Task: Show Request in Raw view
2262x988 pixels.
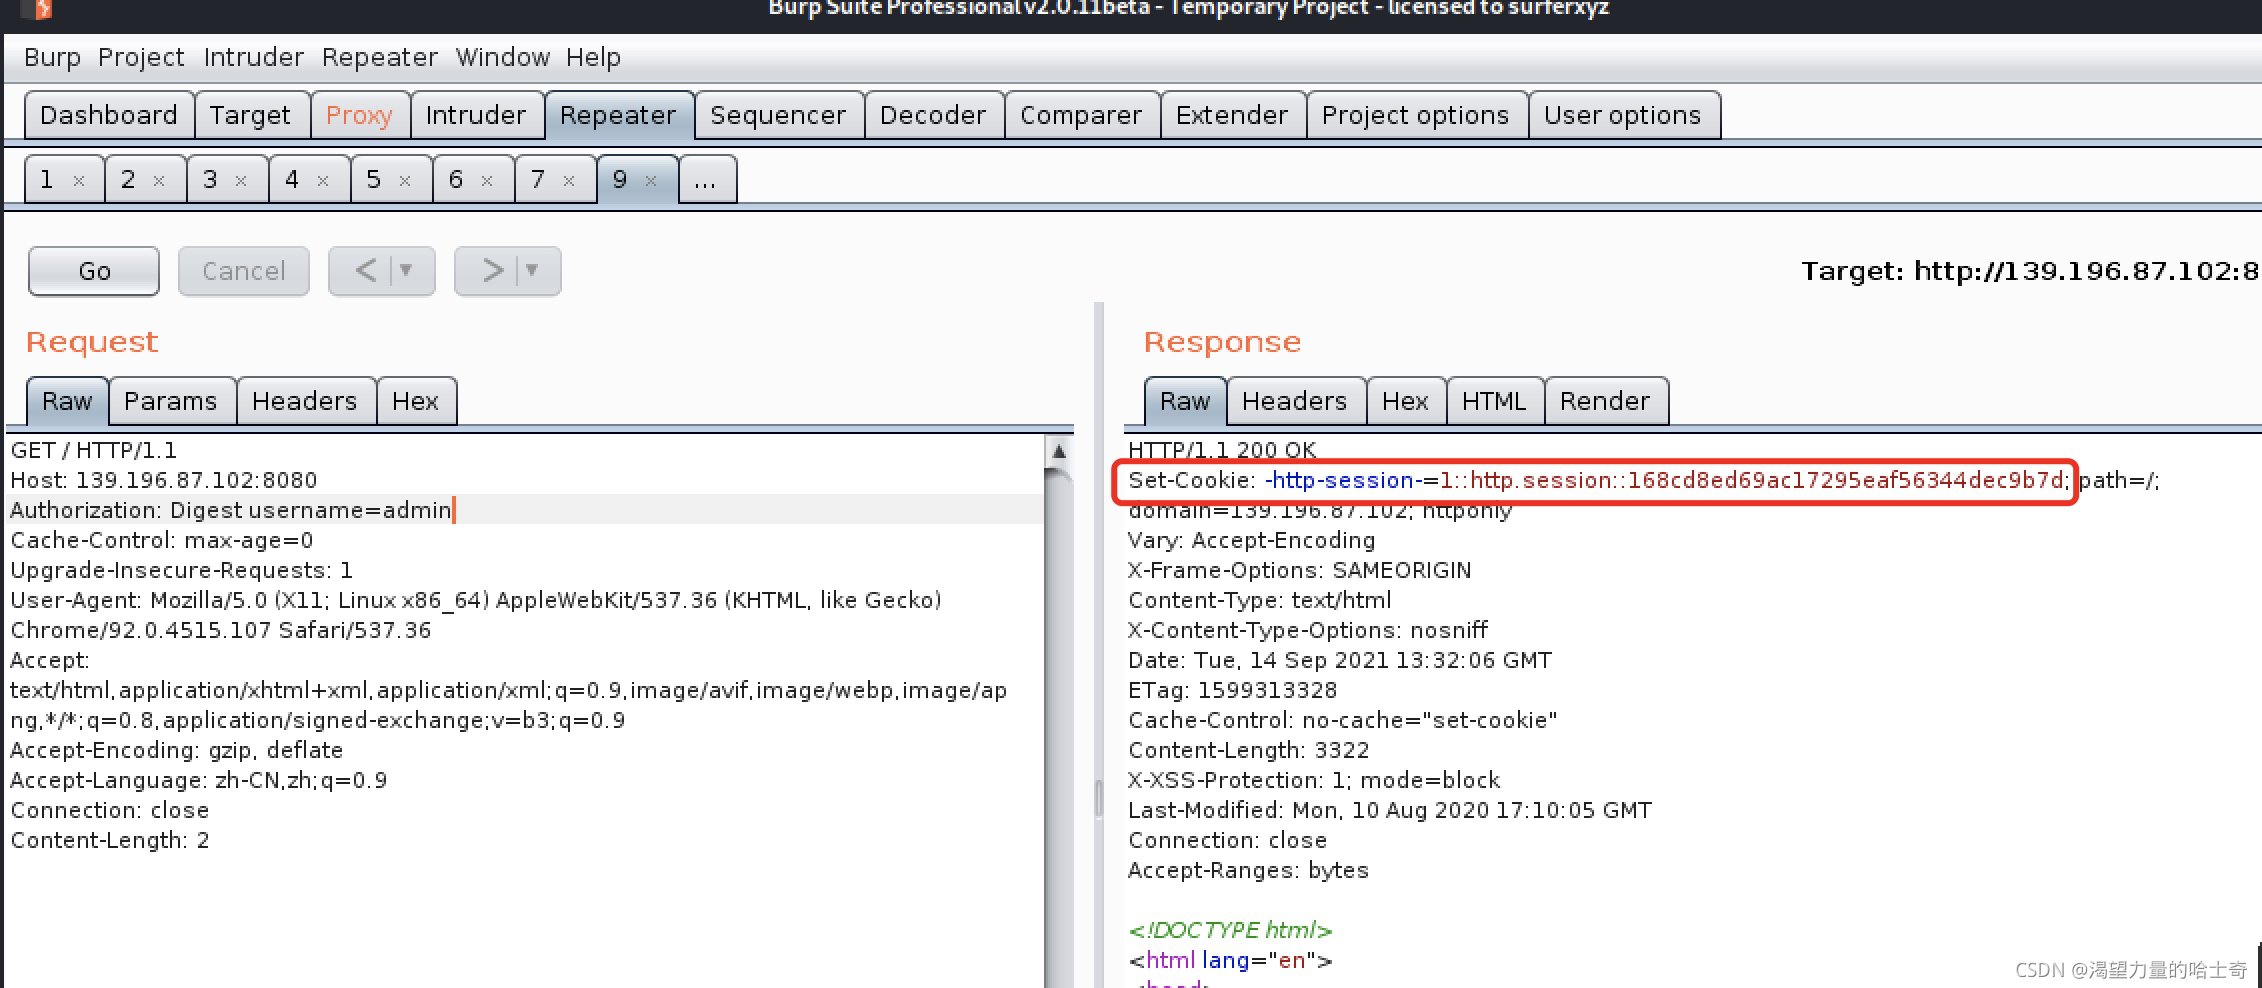Action: click(67, 402)
